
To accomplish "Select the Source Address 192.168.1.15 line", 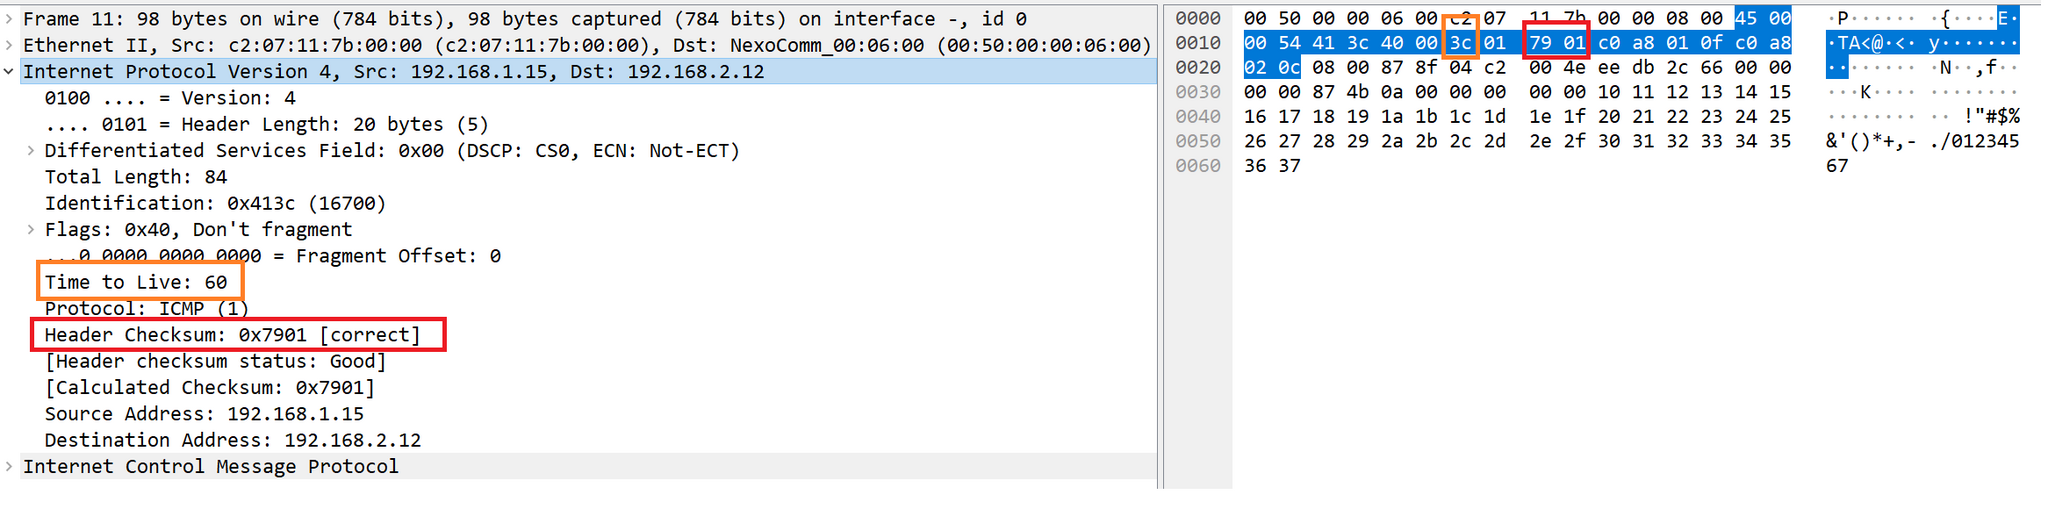I will click(204, 414).
